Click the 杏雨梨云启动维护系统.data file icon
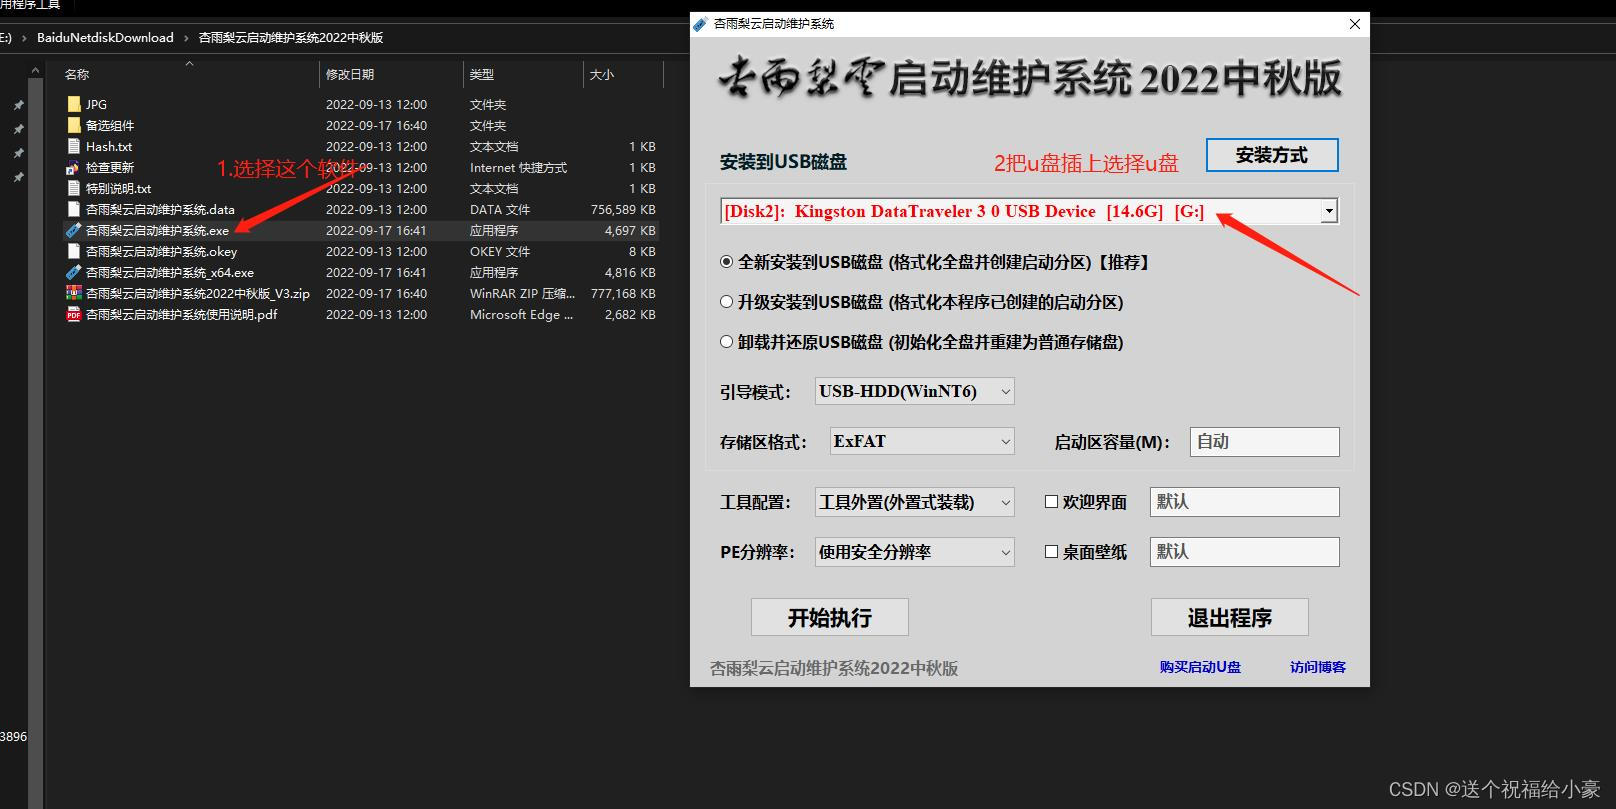Image resolution: width=1616 pixels, height=809 pixels. [73, 209]
